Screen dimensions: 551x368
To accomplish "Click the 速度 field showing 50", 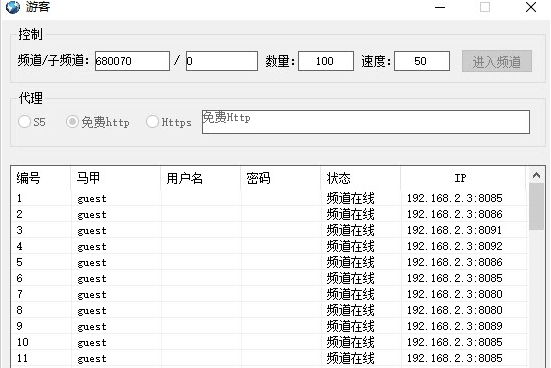I will click(x=422, y=61).
